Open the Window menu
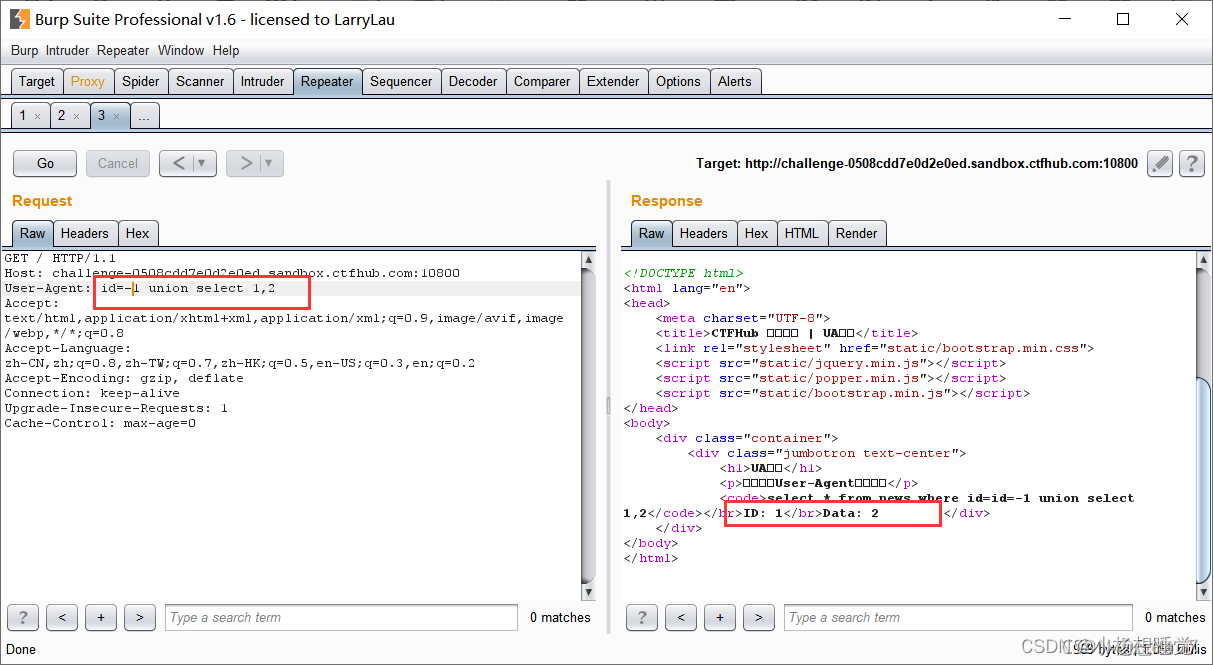Viewport: 1213px width, 665px height. click(x=181, y=50)
